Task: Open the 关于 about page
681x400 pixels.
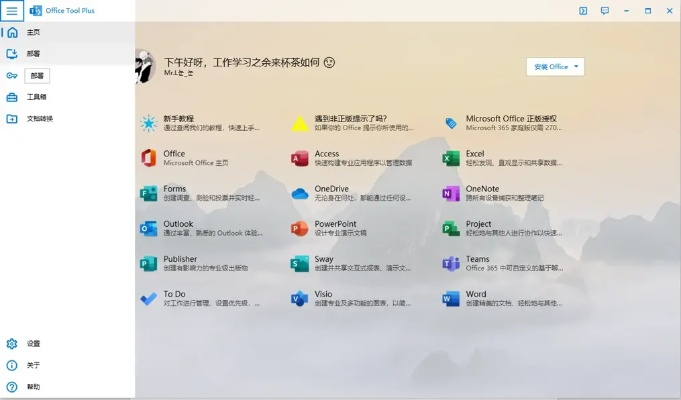Action: [x=67, y=365]
